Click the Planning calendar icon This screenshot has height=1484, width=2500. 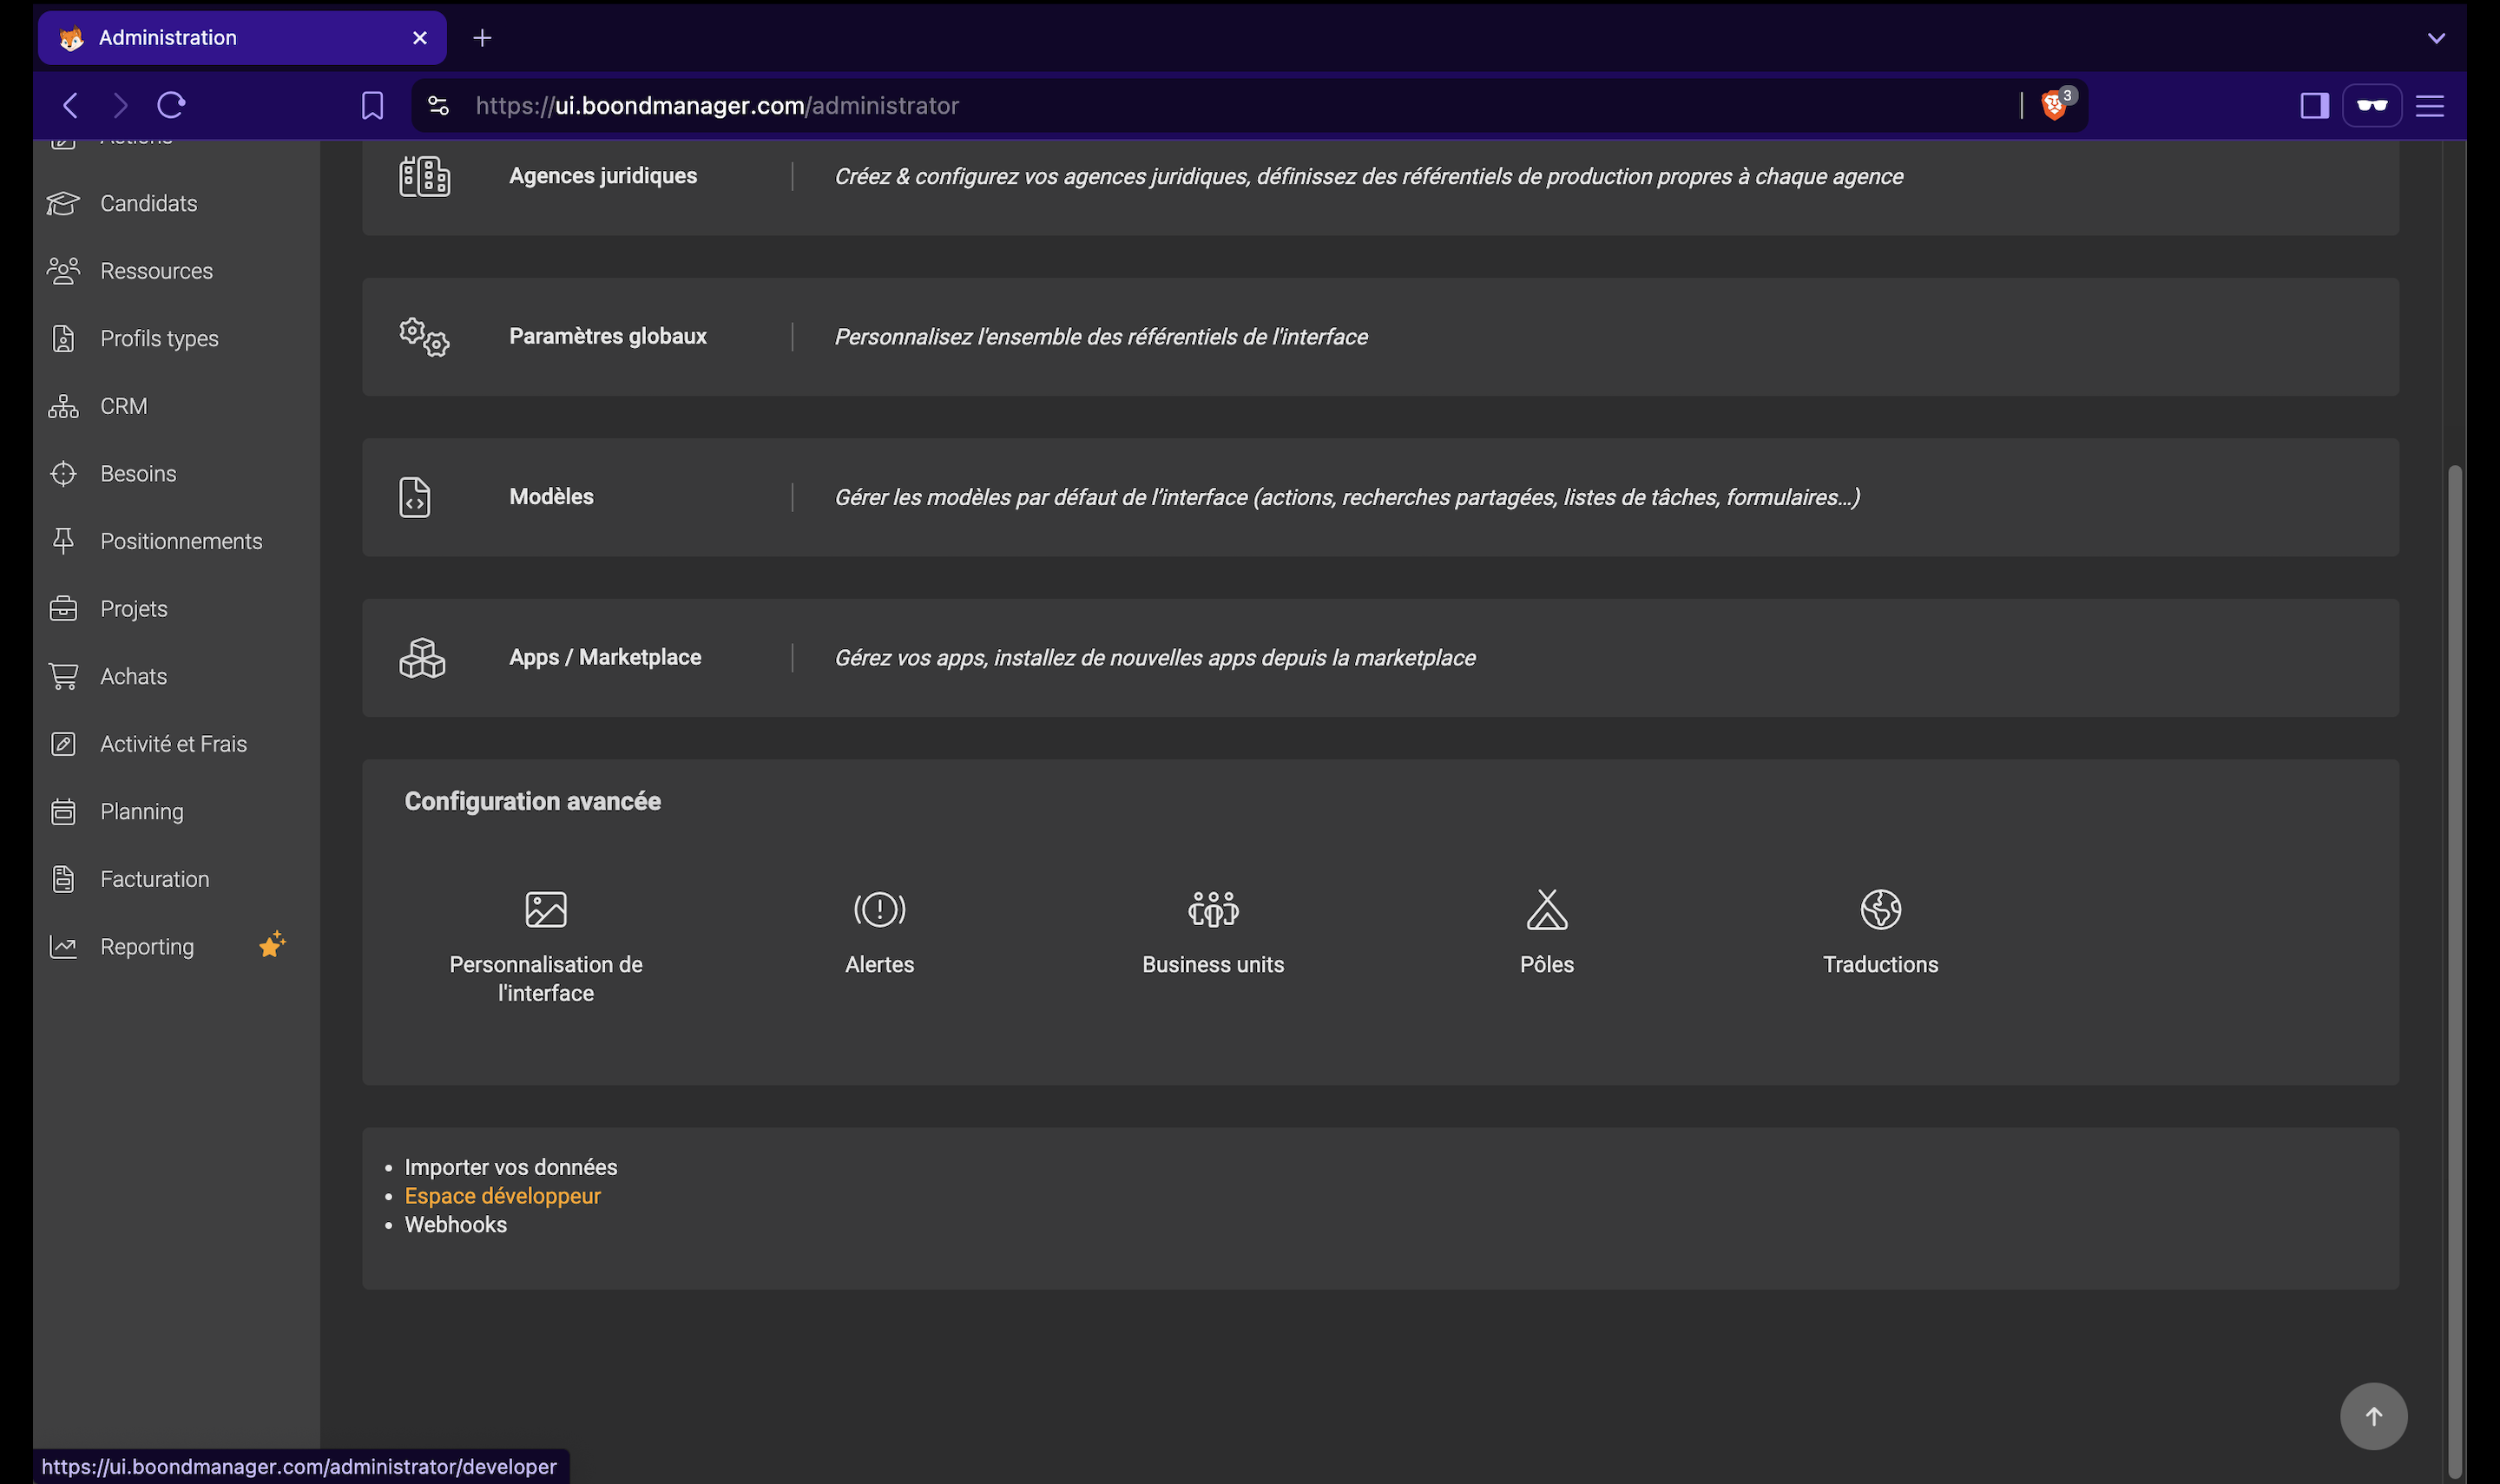point(63,811)
